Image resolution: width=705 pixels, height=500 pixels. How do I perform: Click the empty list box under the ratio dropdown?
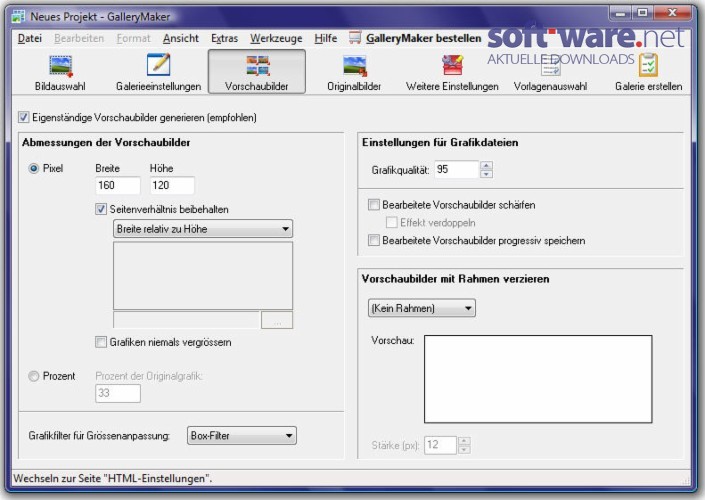203,276
